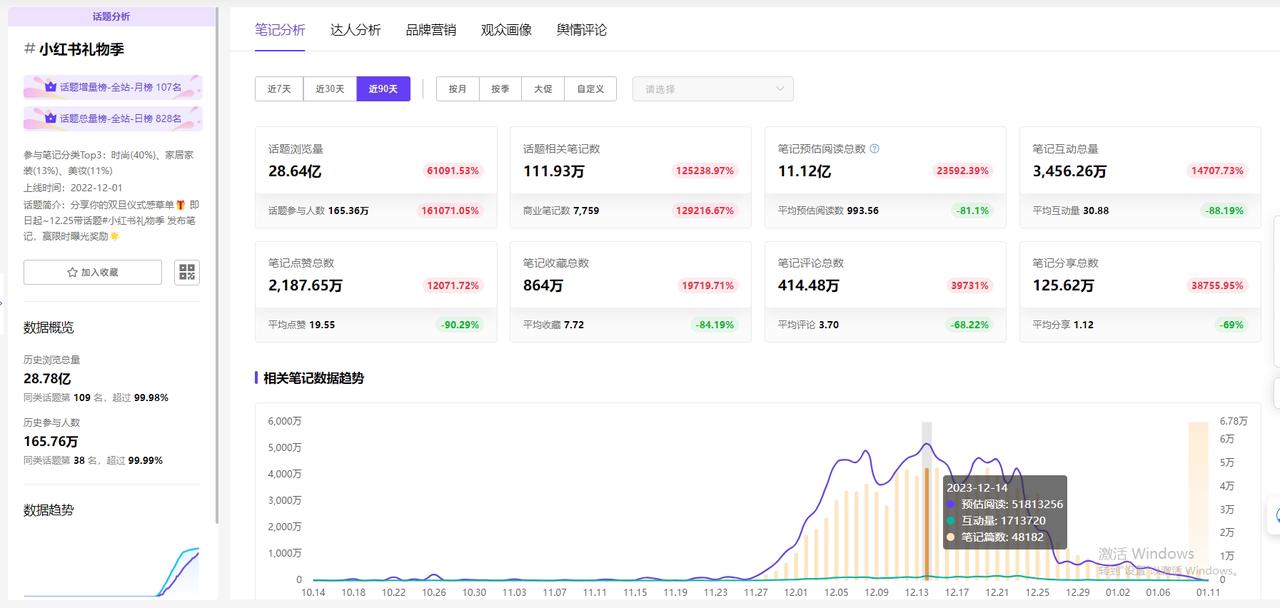Switch to 笔记分析 tab
Screen dimensions: 1280x608
[x=280, y=30]
